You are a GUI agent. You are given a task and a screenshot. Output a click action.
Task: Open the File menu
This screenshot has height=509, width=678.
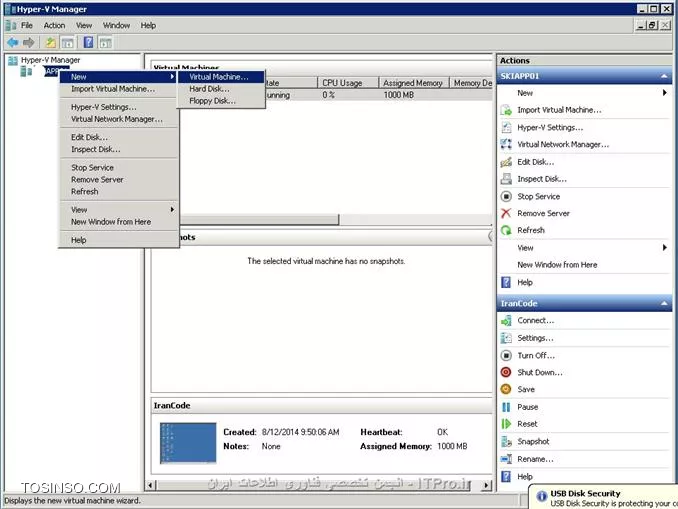tap(27, 26)
